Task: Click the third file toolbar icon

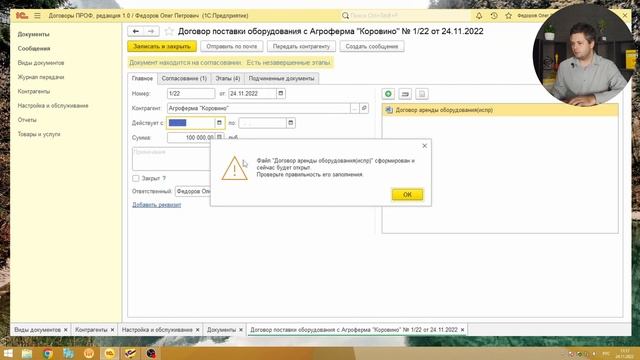Action: (422, 94)
